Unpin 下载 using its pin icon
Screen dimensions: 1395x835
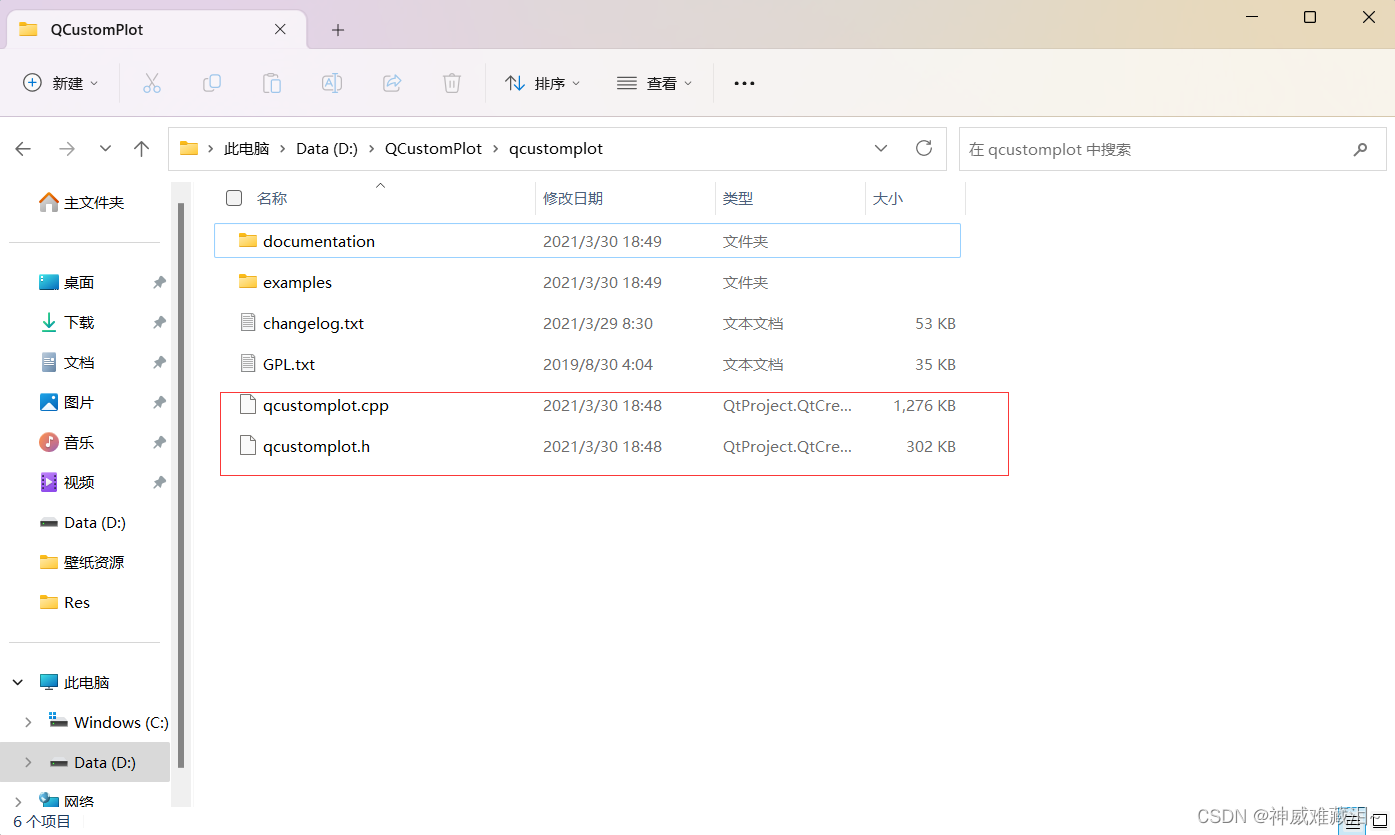(x=159, y=323)
